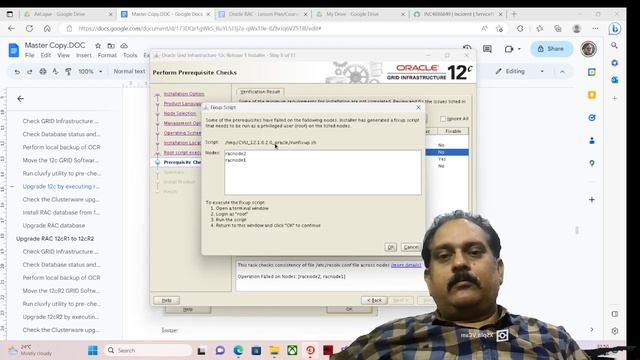Image resolution: width=640 pixels, height=360 pixels.
Task: Click Cancel in Fixup Script dialog
Action: (411, 247)
